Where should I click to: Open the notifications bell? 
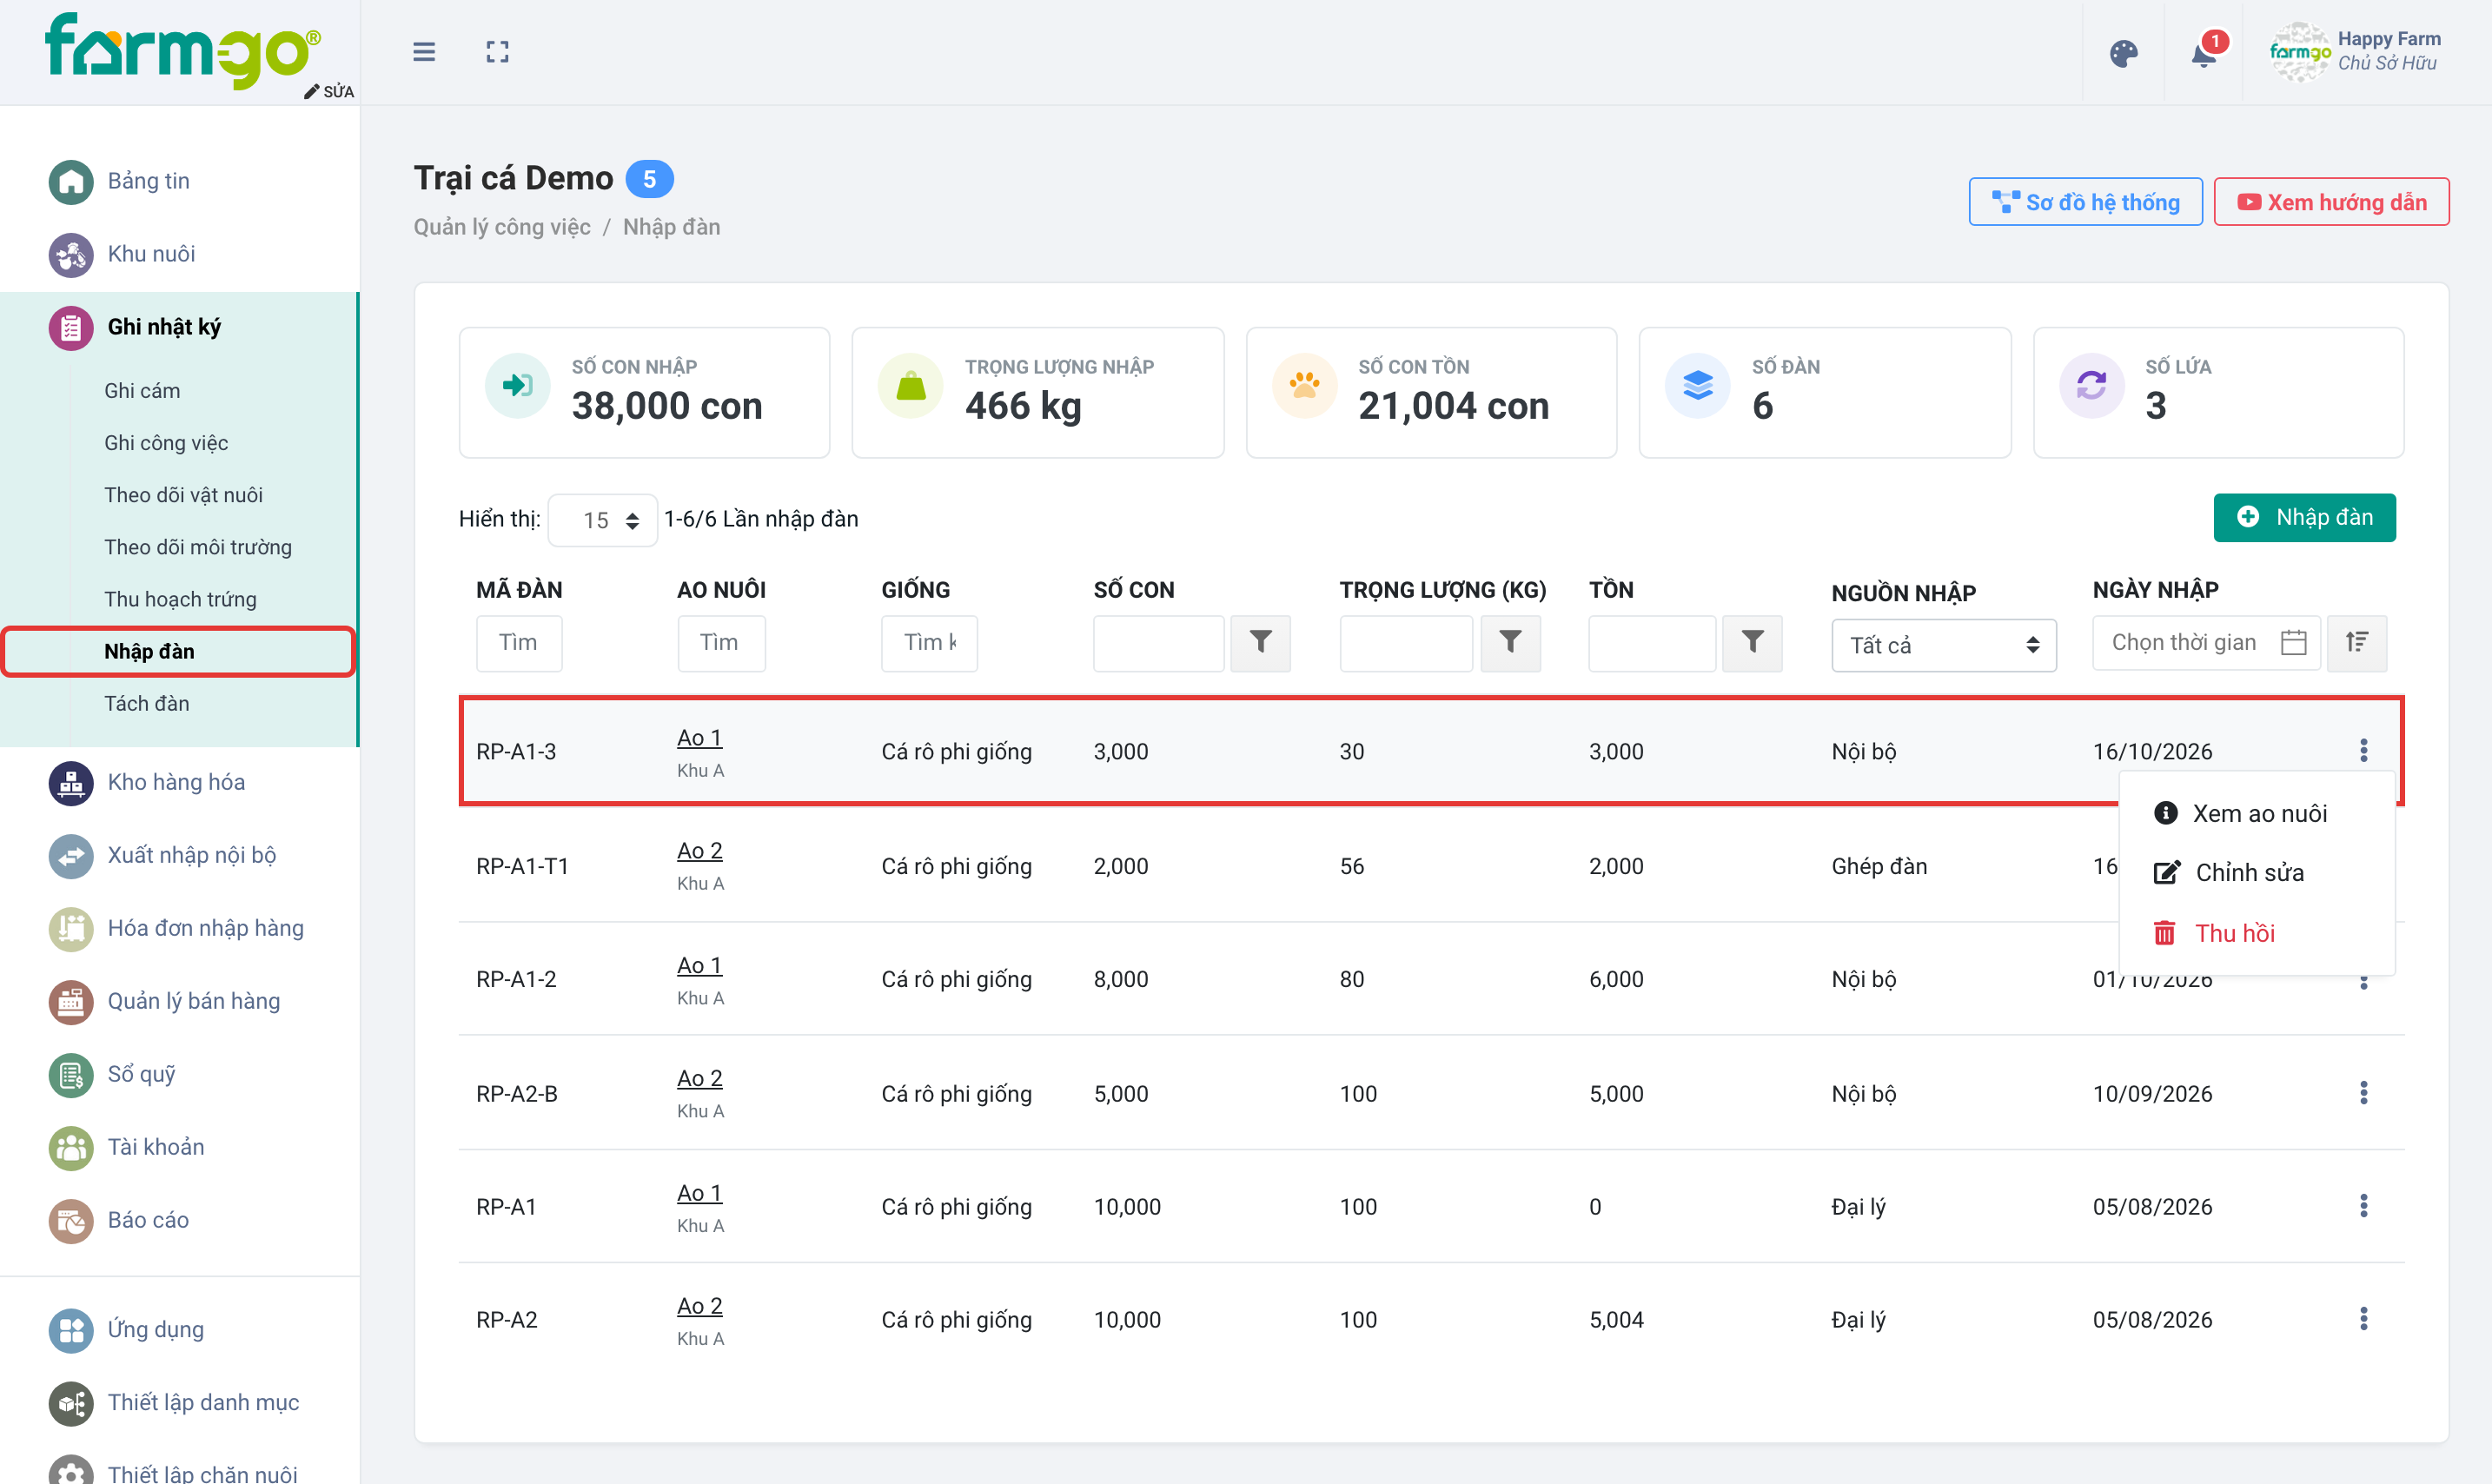pos(2204,53)
